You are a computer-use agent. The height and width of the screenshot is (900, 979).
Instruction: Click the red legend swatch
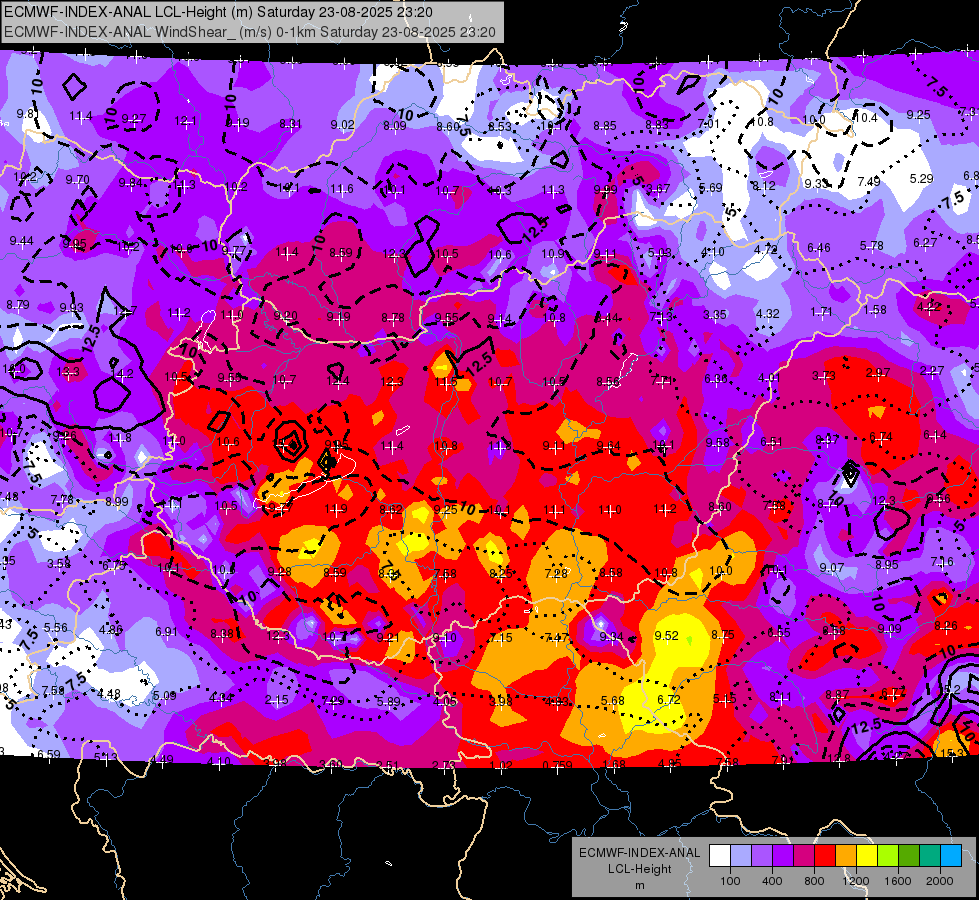(x=825, y=856)
